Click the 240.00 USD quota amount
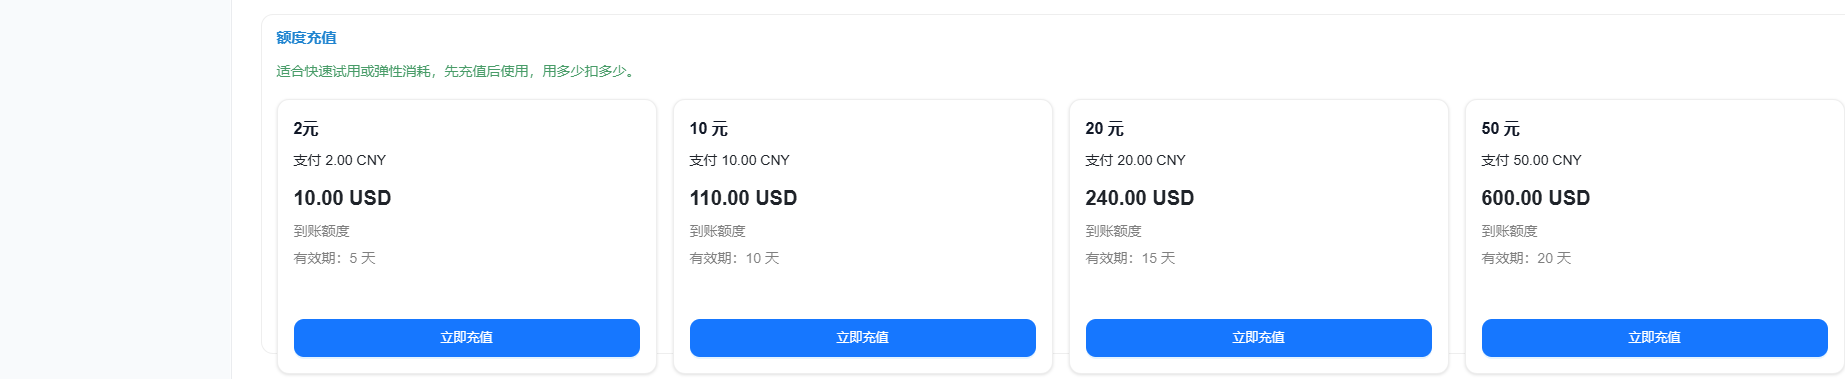 pos(1140,198)
